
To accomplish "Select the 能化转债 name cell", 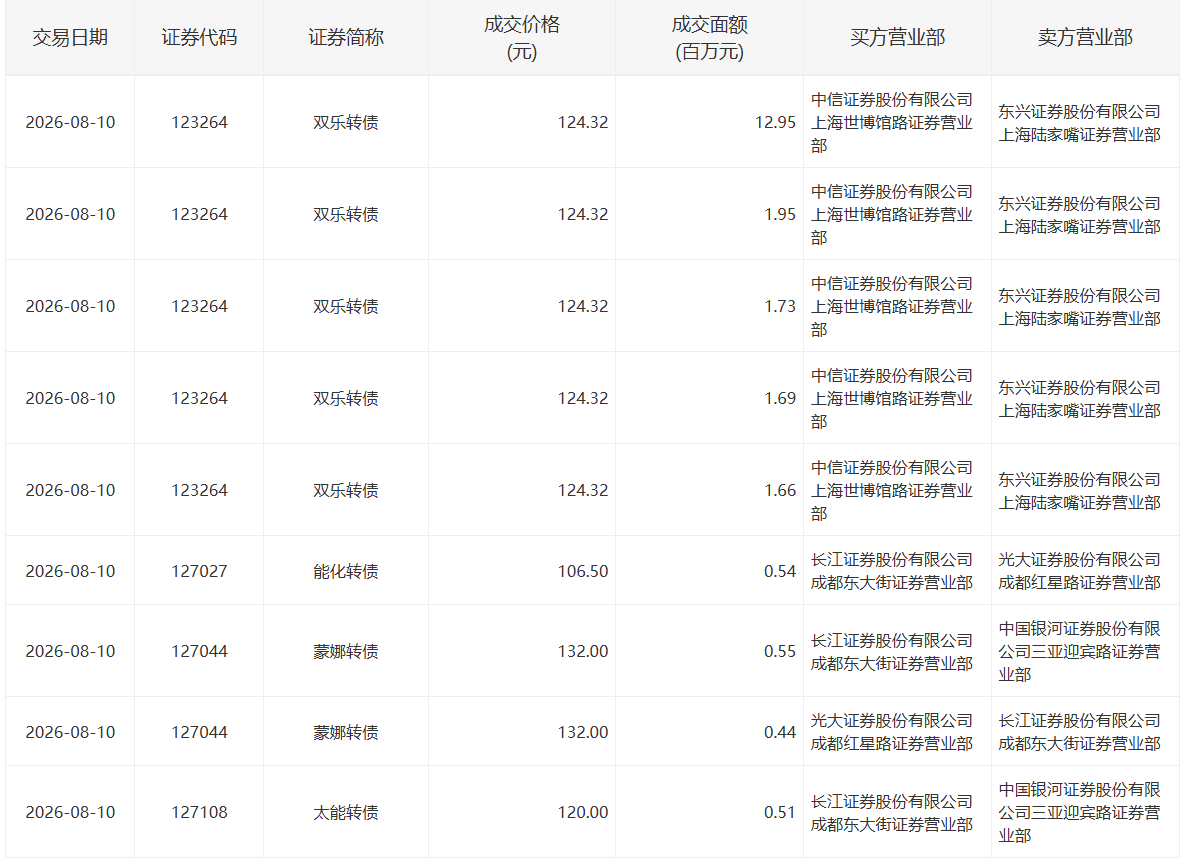I will click(345, 571).
